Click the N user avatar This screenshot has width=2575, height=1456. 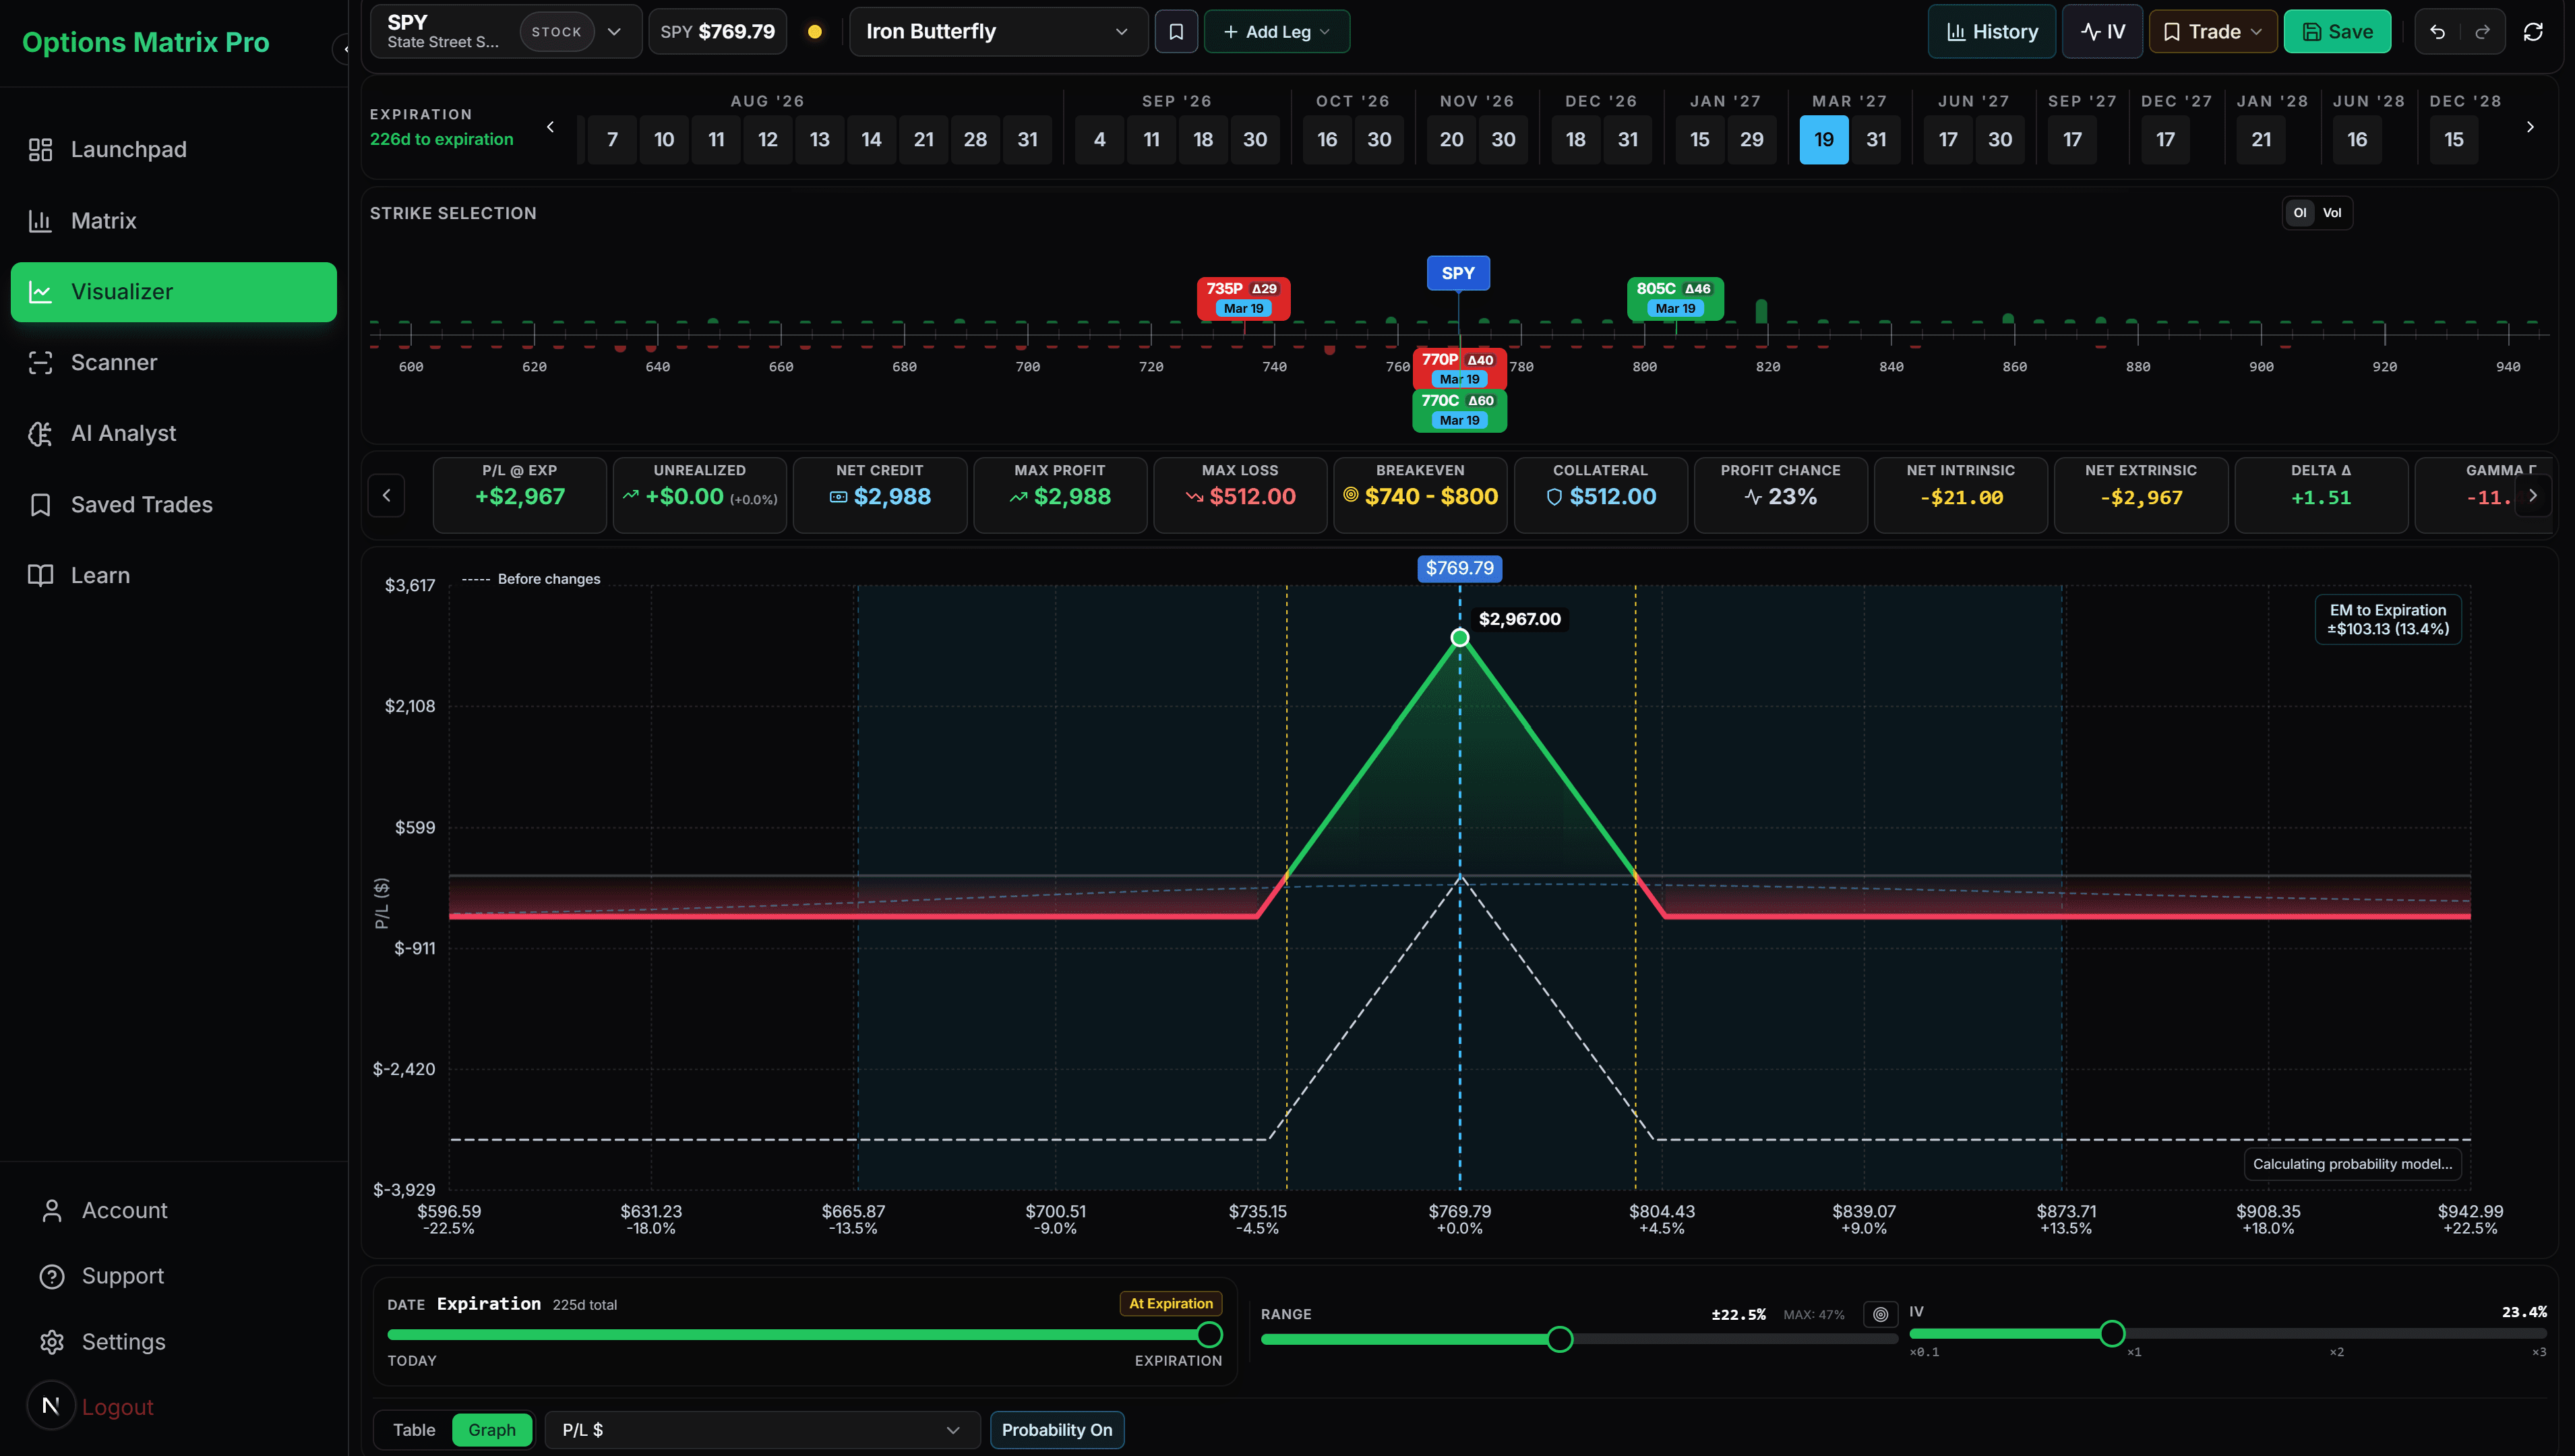51,1406
